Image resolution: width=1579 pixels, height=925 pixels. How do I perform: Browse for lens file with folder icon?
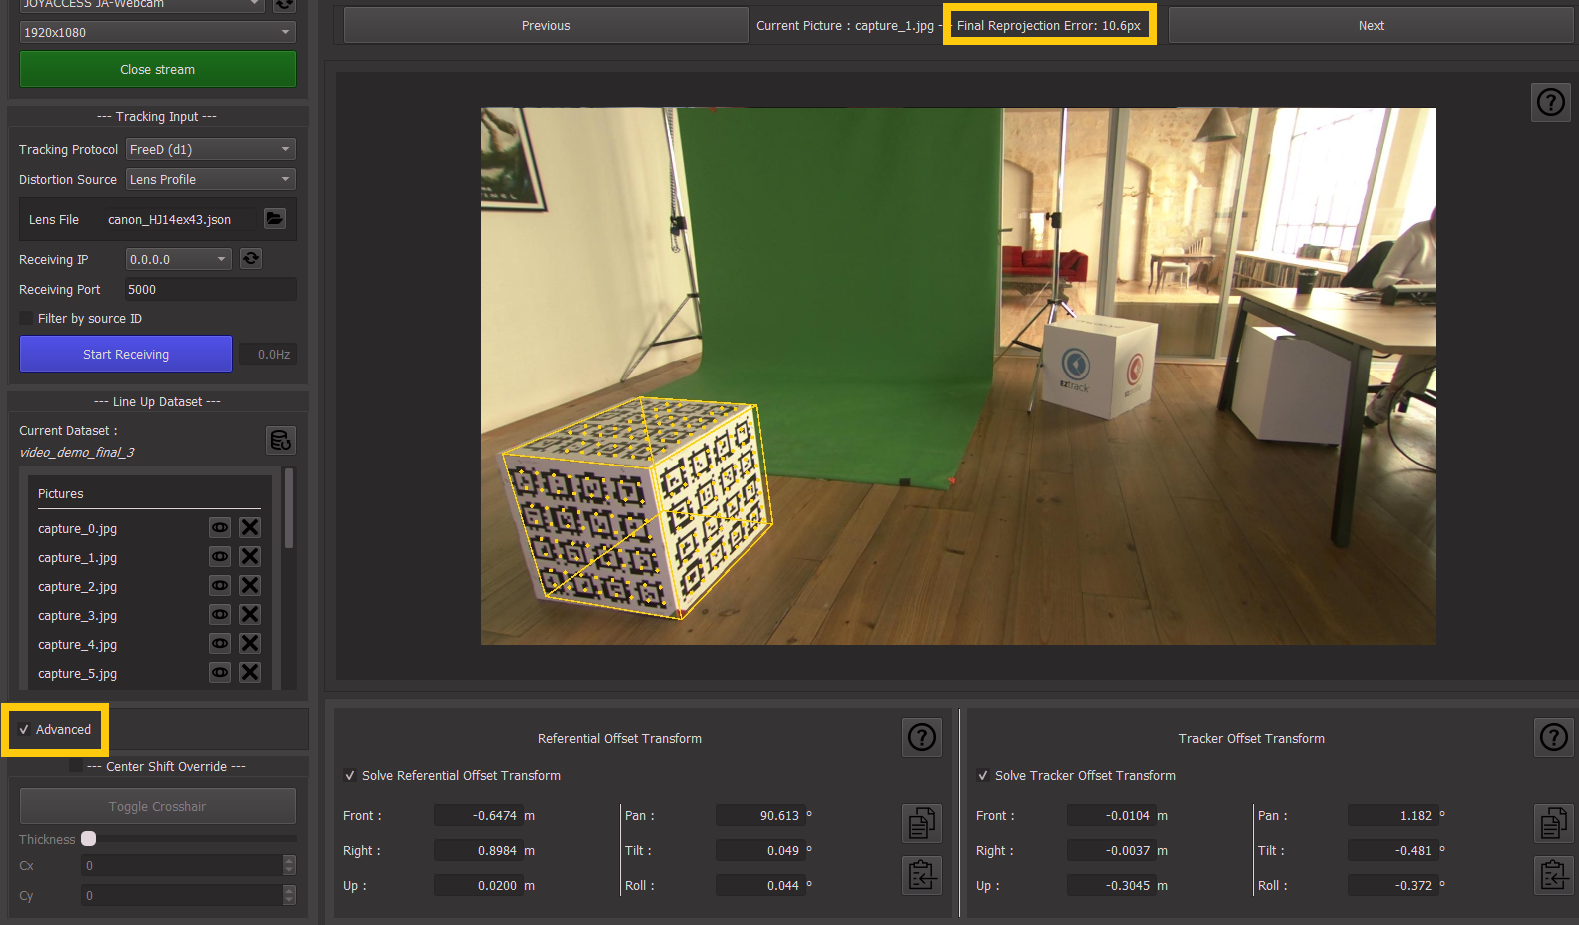pyautogui.click(x=275, y=219)
